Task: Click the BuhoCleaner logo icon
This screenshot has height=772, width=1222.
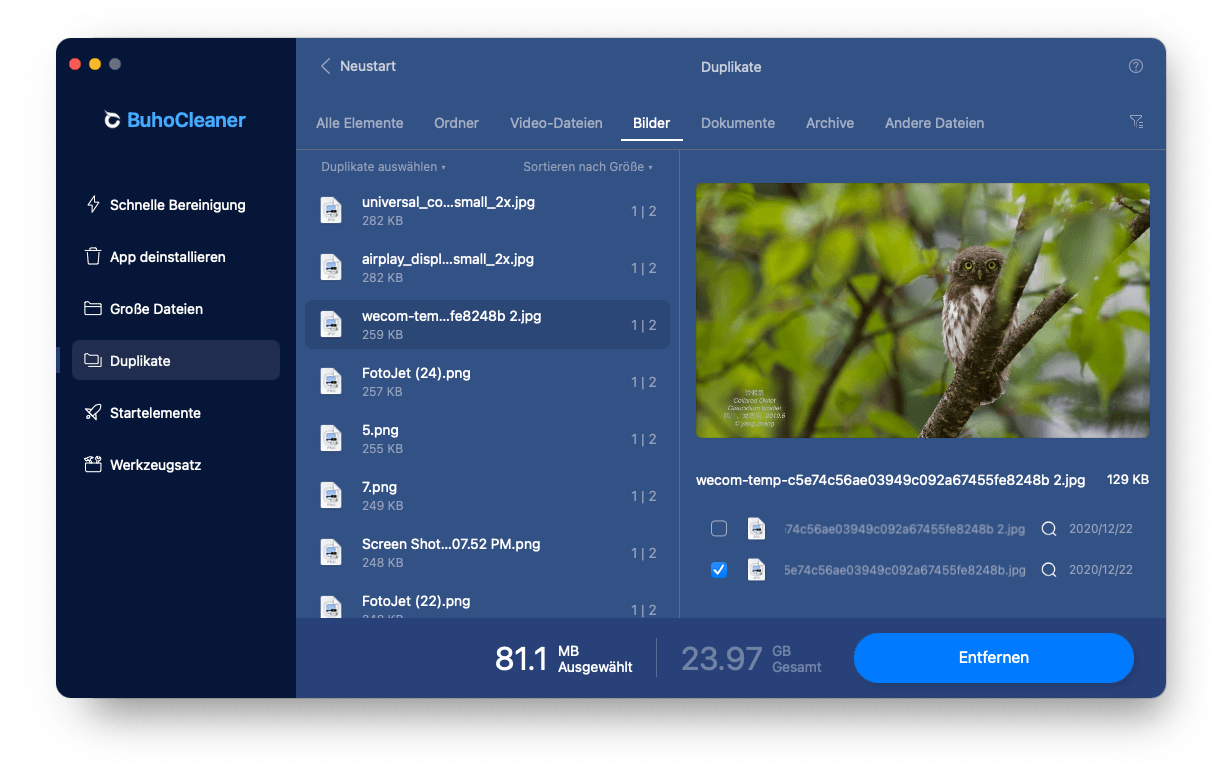Action: [113, 121]
